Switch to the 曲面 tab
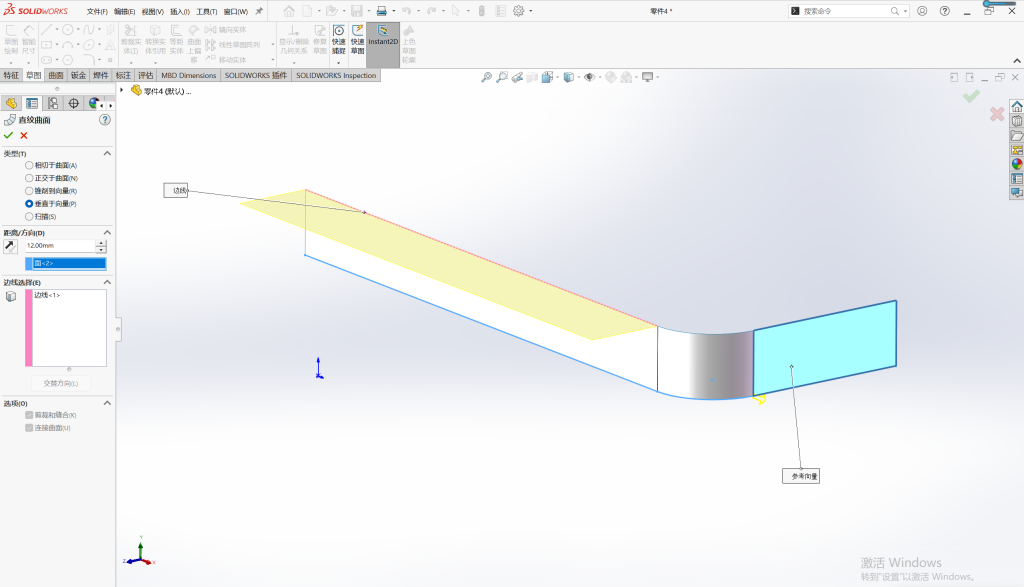 (56, 75)
